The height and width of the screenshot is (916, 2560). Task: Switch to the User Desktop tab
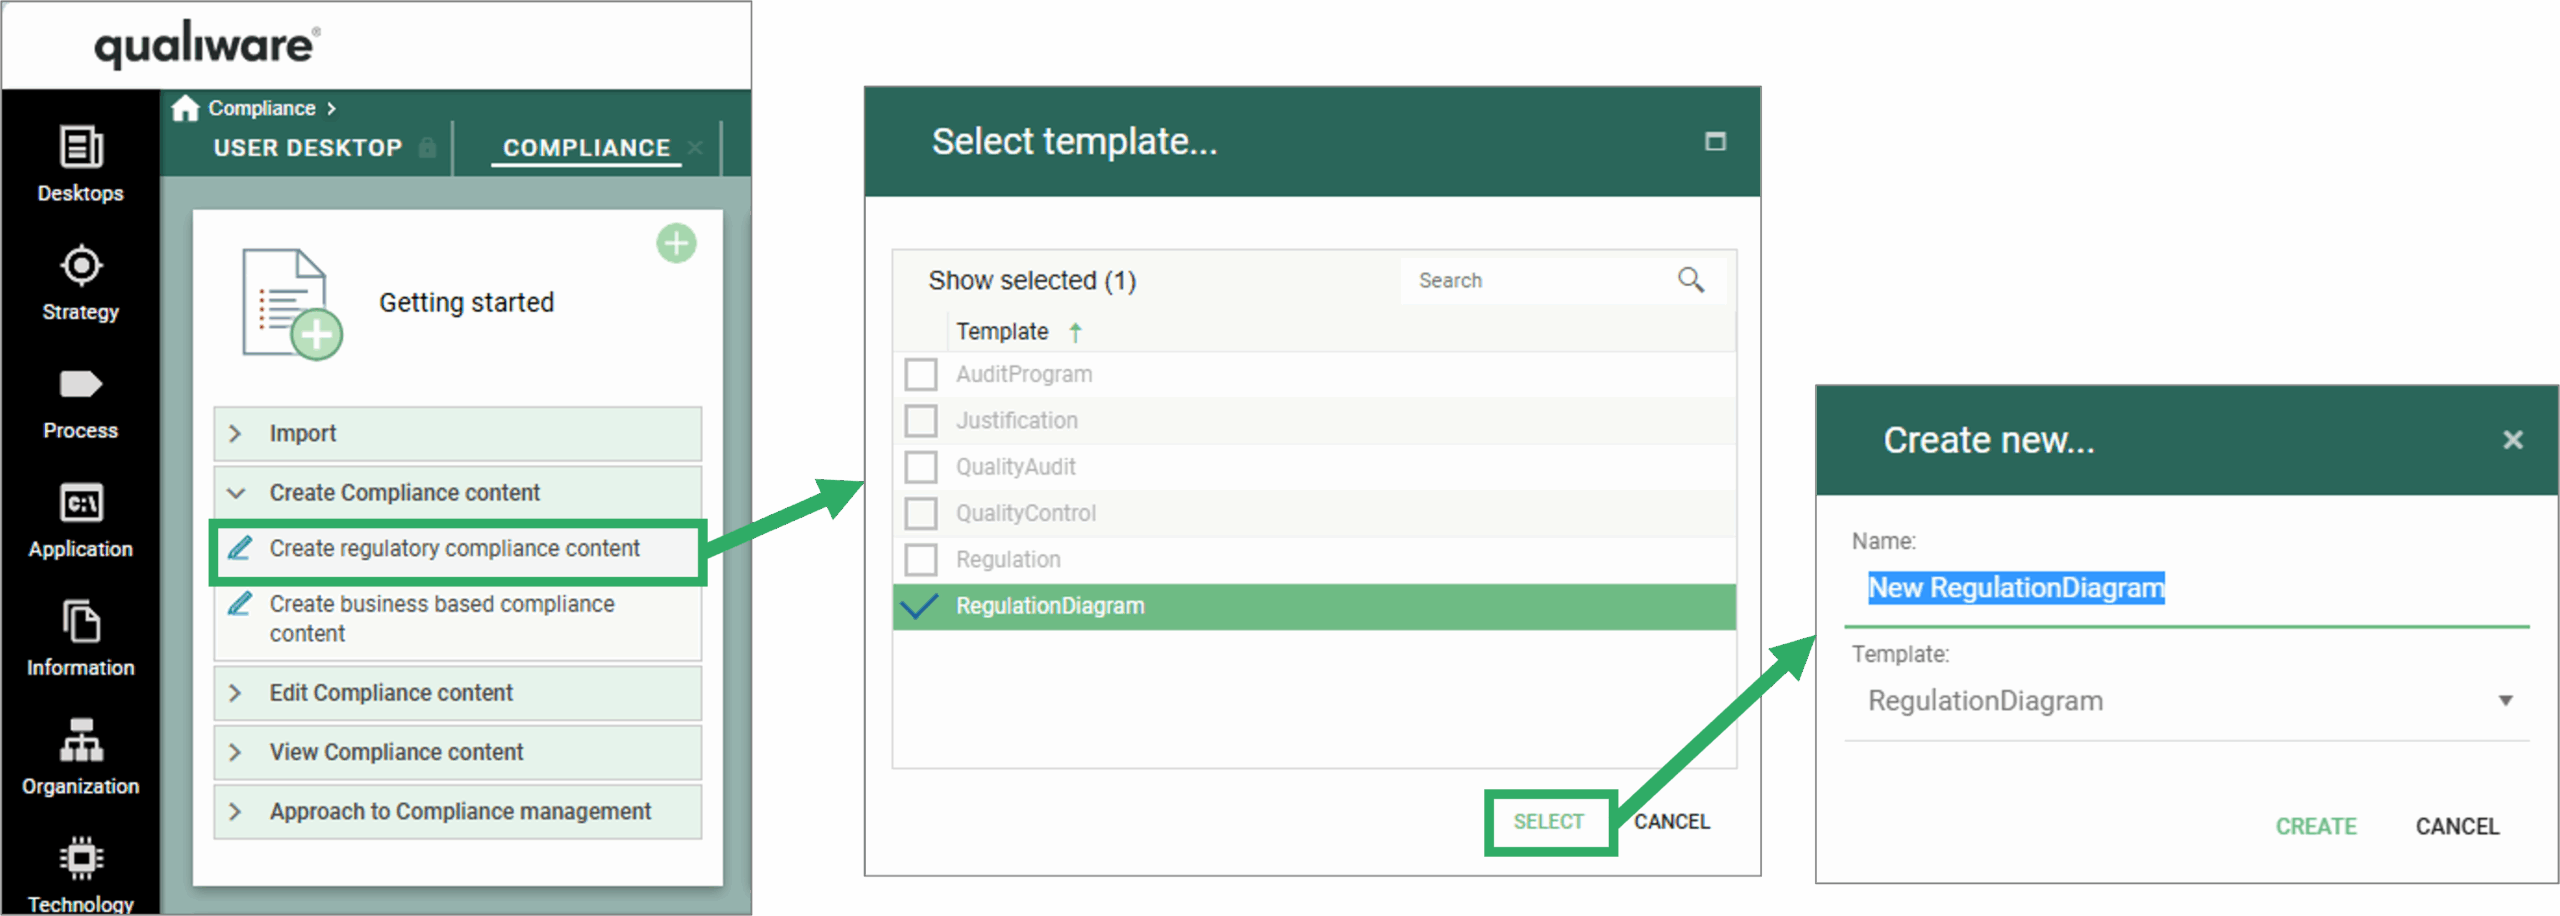pos(307,148)
